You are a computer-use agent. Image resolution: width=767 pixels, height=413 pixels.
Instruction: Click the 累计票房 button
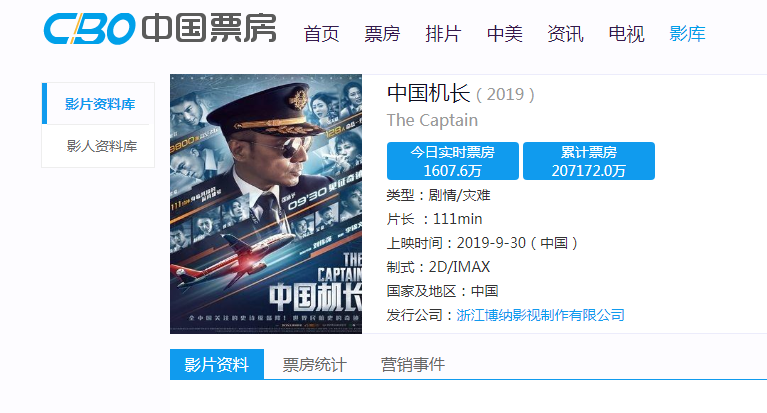click(x=588, y=161)
